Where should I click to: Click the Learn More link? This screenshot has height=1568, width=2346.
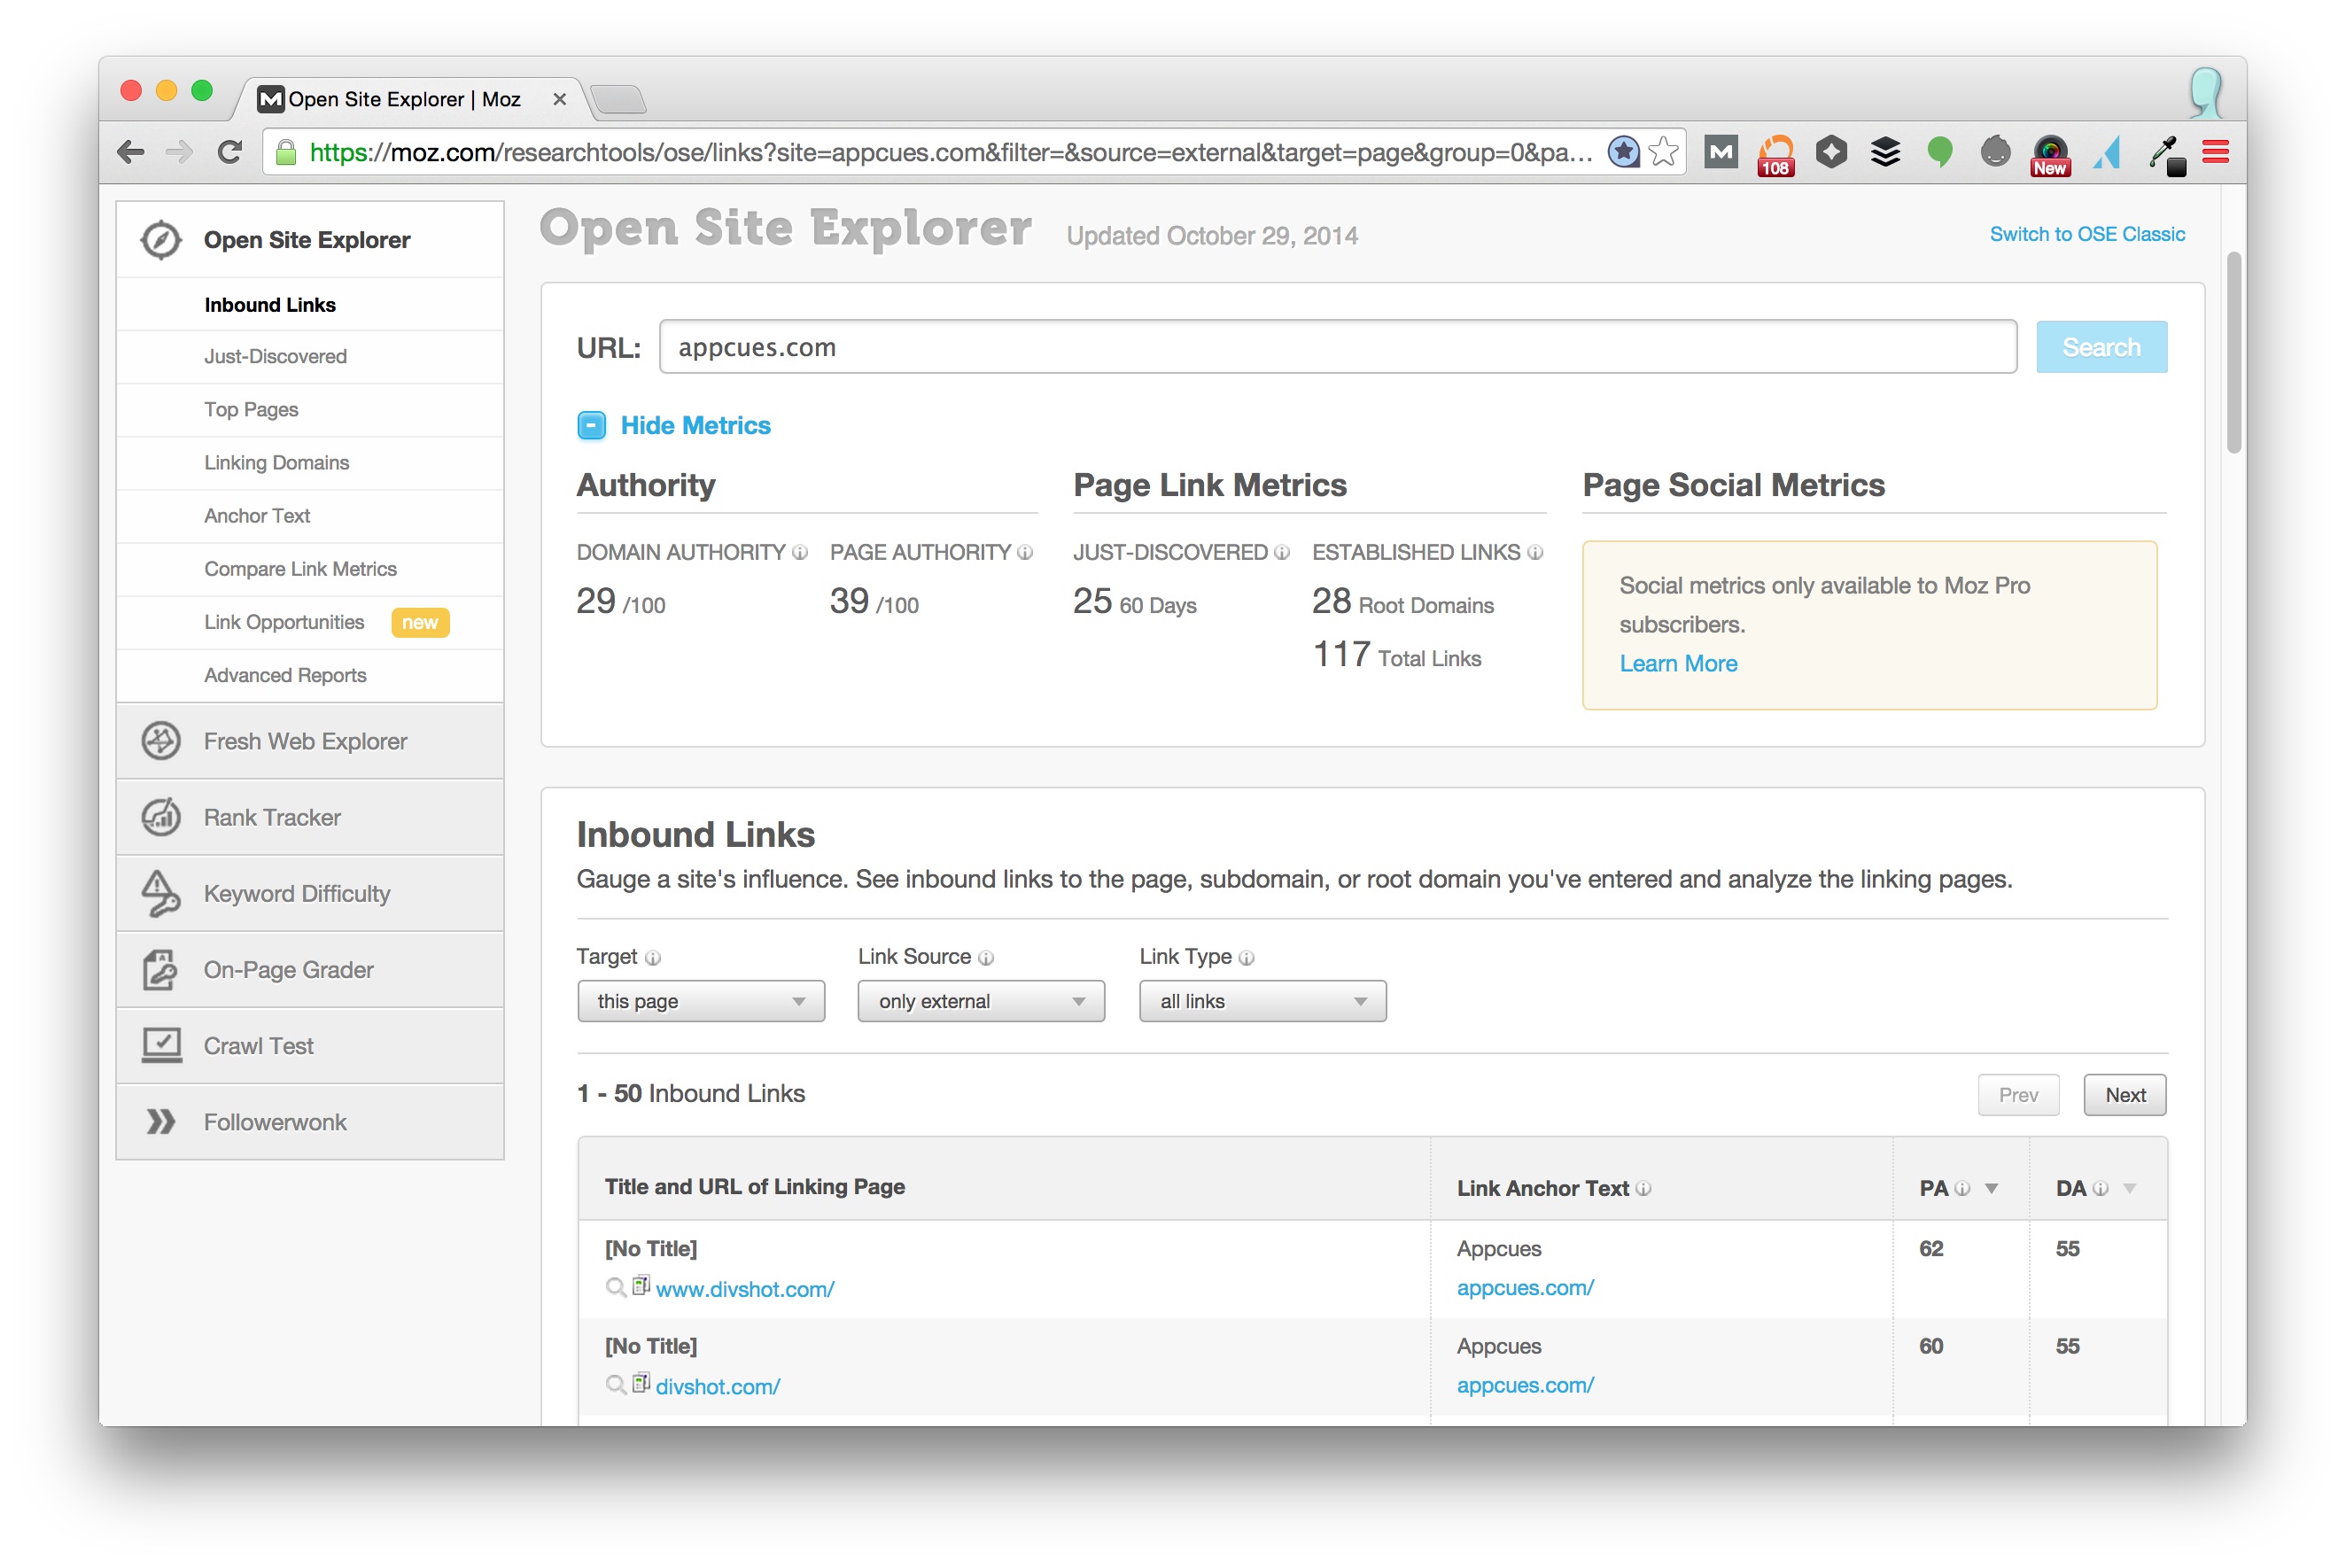(x=1678, y=663)
